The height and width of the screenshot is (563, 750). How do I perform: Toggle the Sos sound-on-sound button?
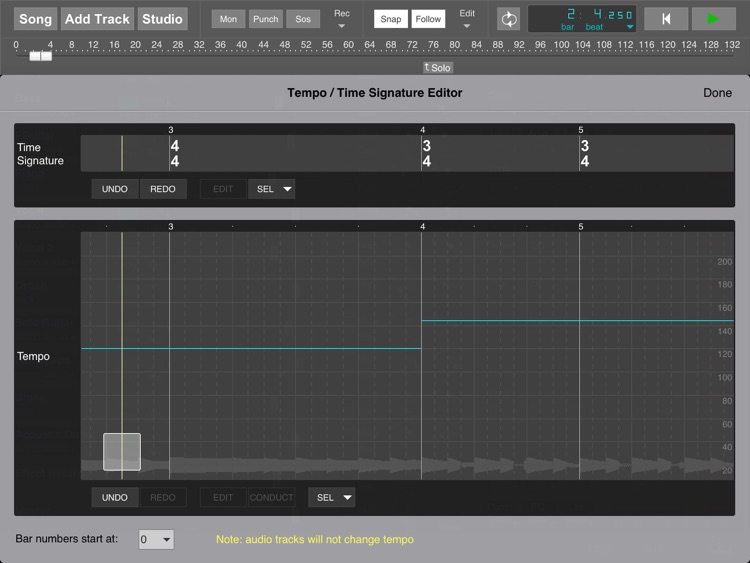(x=303, y=19)
